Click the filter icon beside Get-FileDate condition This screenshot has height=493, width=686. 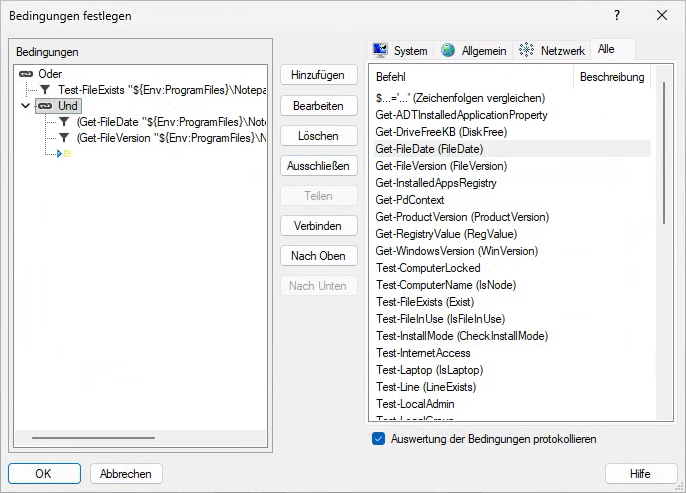point(64,122)
